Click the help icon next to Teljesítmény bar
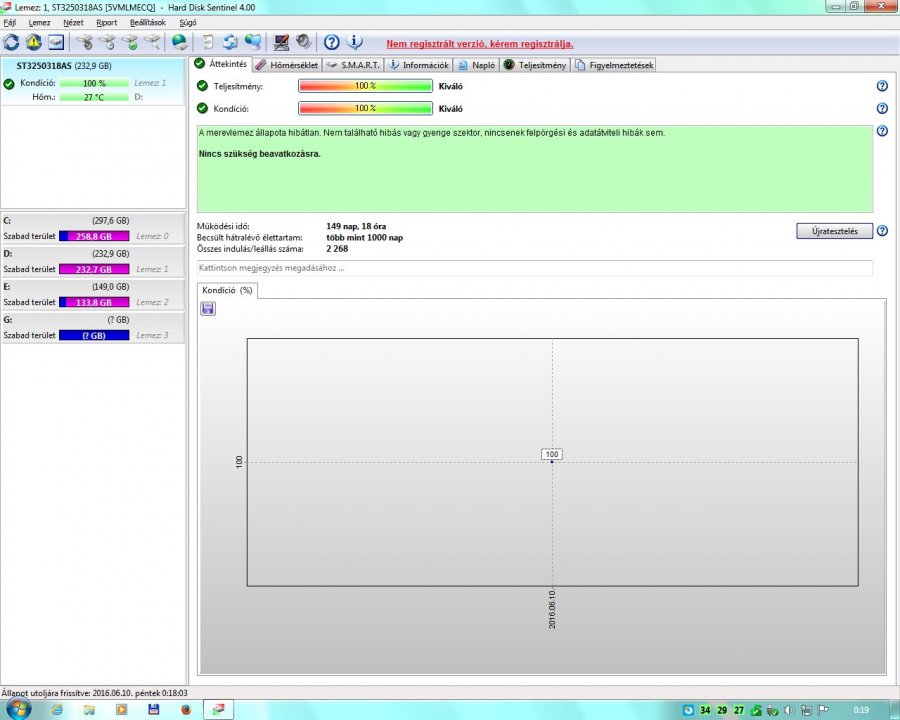Viewport: 900px width, 720px height. 882,86
